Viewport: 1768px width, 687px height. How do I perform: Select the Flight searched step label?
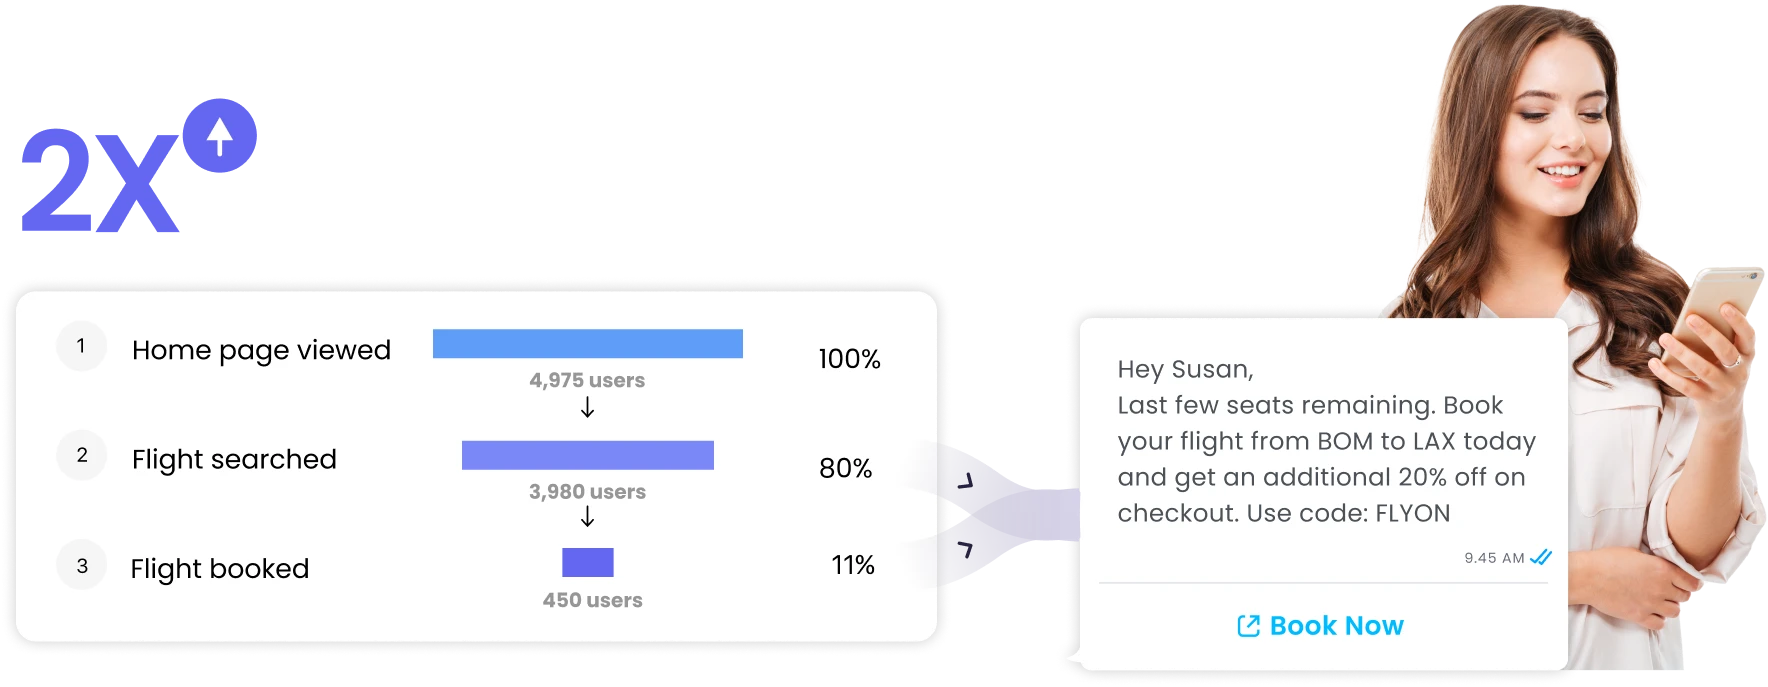coord(234,460)
